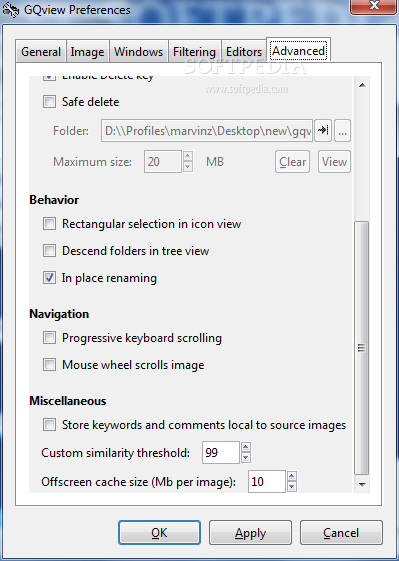Enable the Safe delete checkbox
Image resolution: width=399 pixels, height=561 pixels.
coord(49,102)
